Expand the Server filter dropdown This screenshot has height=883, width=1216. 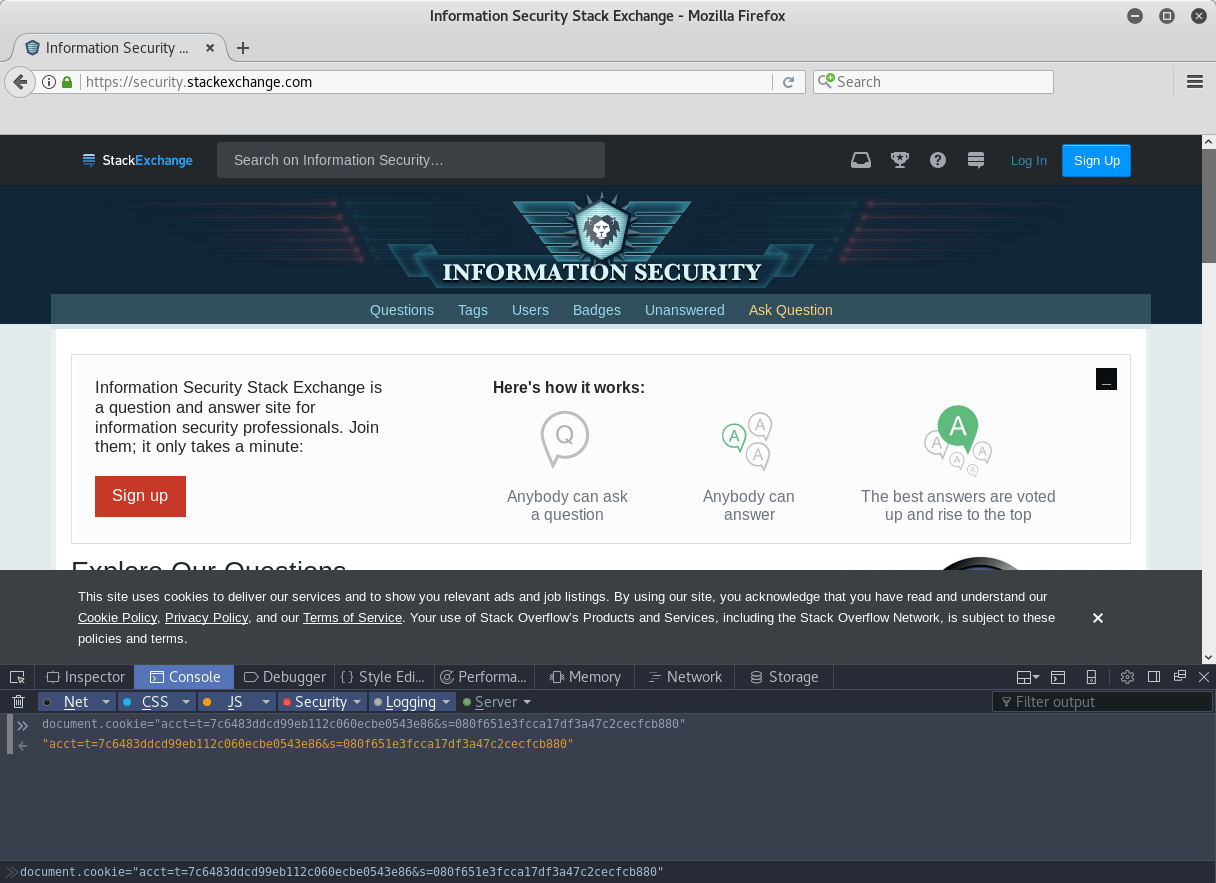pos(529,702)
